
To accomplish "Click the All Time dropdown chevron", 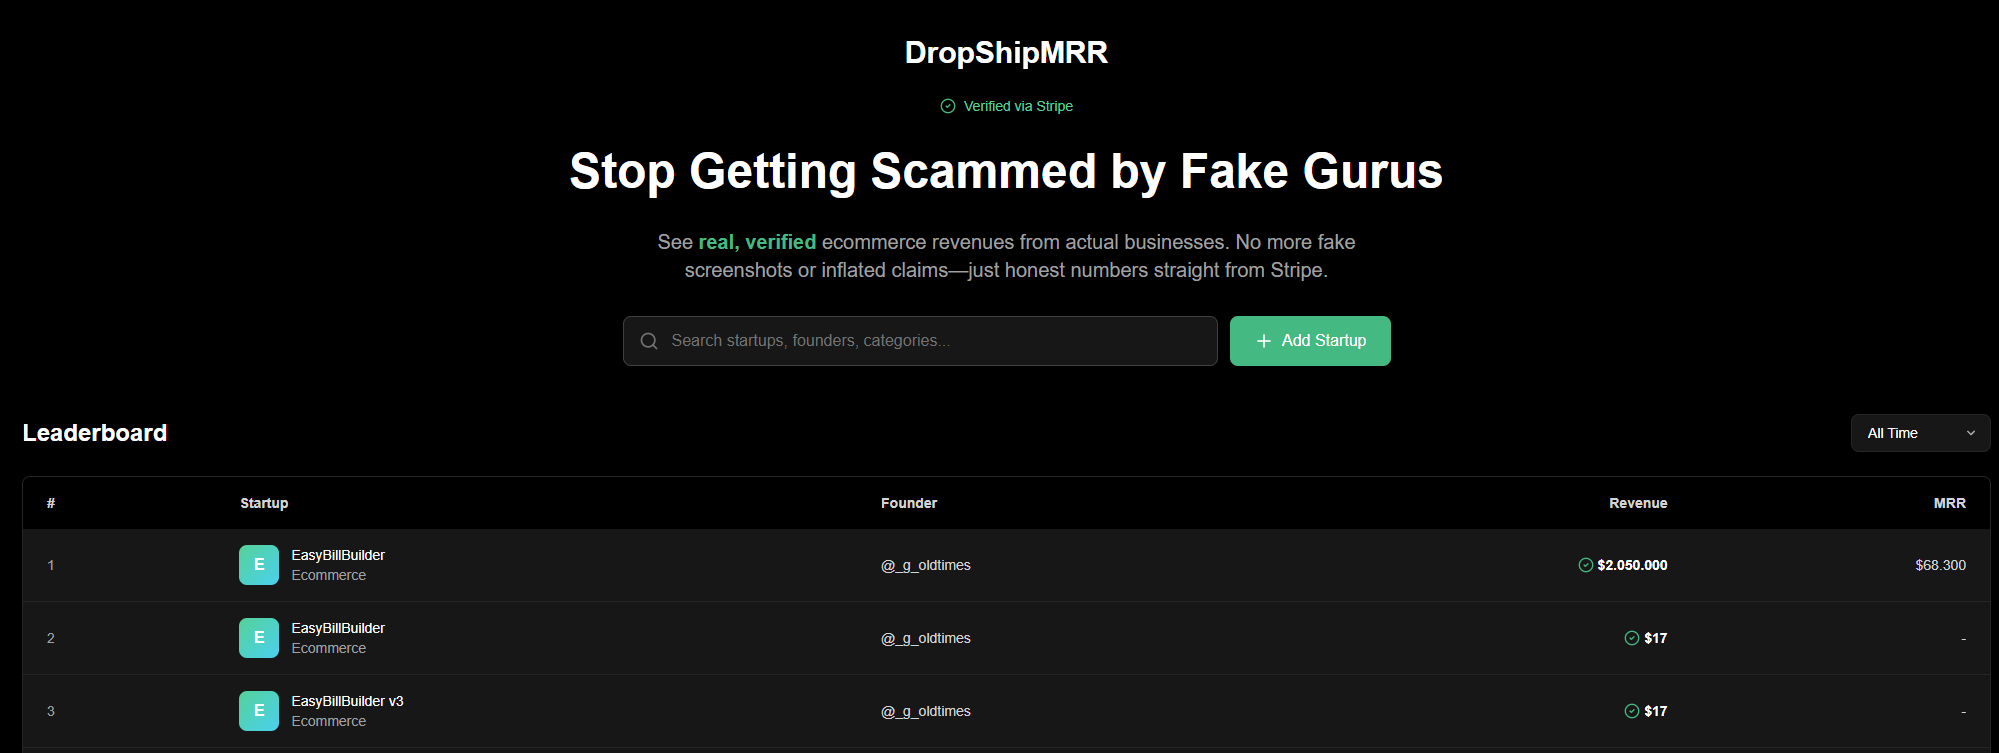I will click(1971, 433).
